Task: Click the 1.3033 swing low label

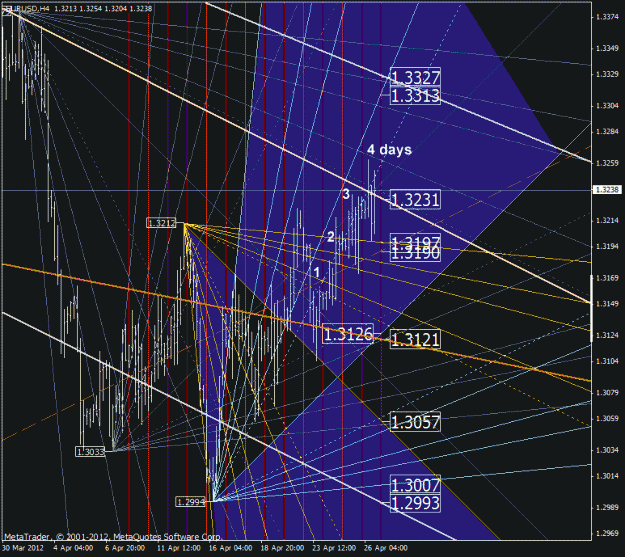Action: tap(90, 452)
